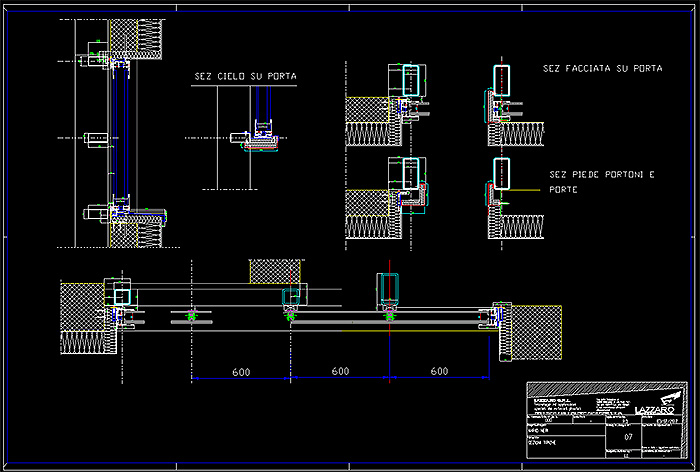Viewport: 700px width, 472px height.
Task: Select sheet number 07 in title block
Action: click(627, 437)
